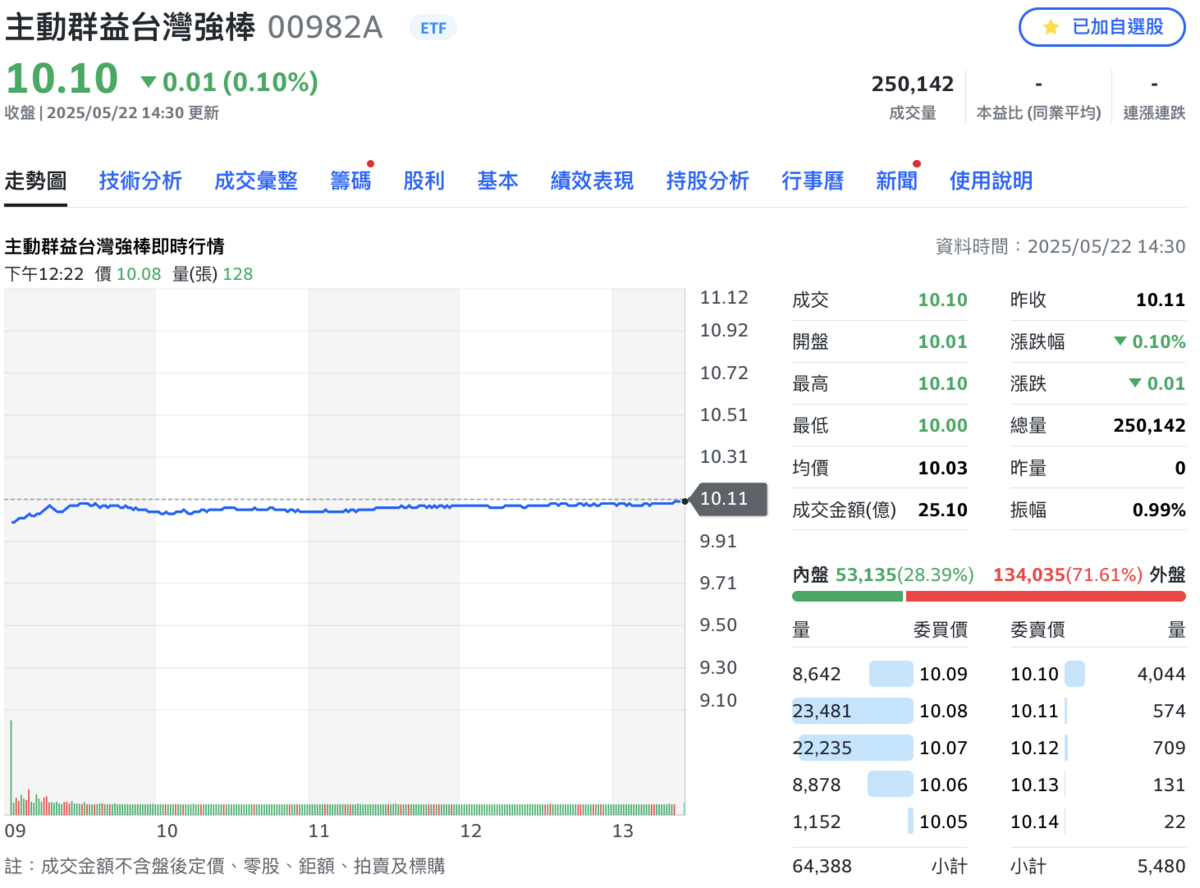The width and height of the screenshot is (1200, 888).
Task: Open the 持股分析 tab
Action: click(707, 181)
